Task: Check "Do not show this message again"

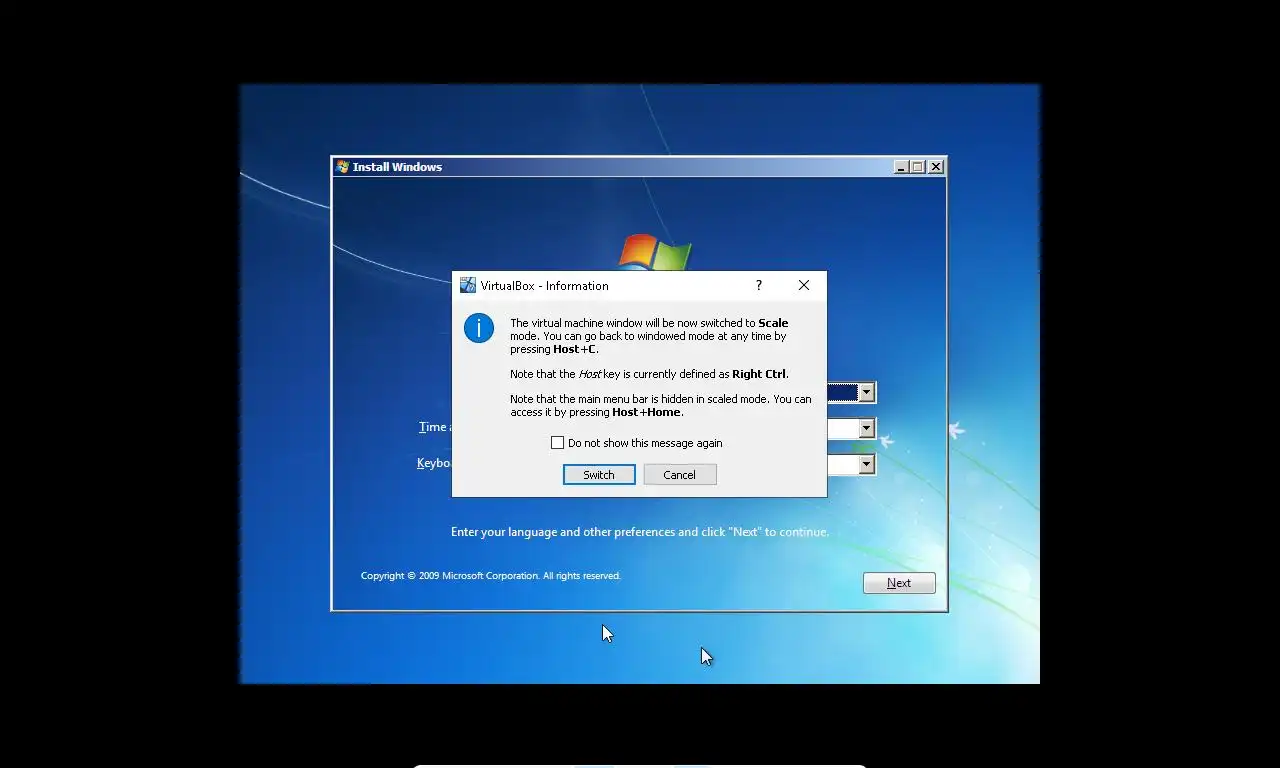Action: click(558, 443)
